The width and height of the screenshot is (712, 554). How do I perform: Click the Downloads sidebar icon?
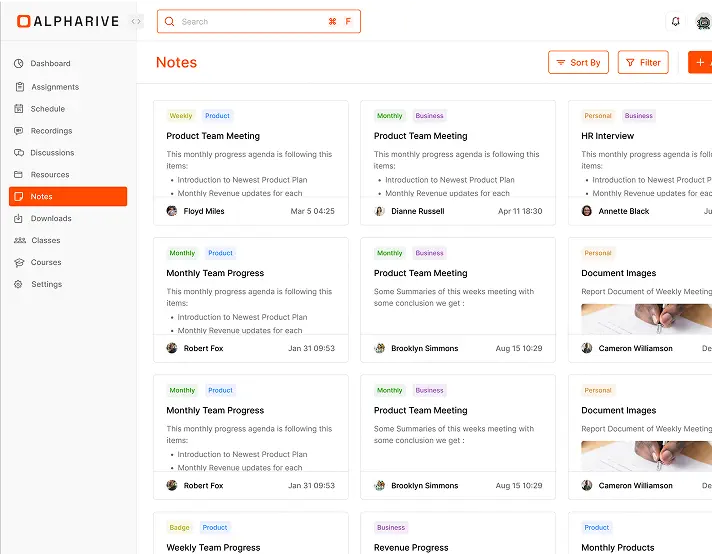tap(19, 218)
